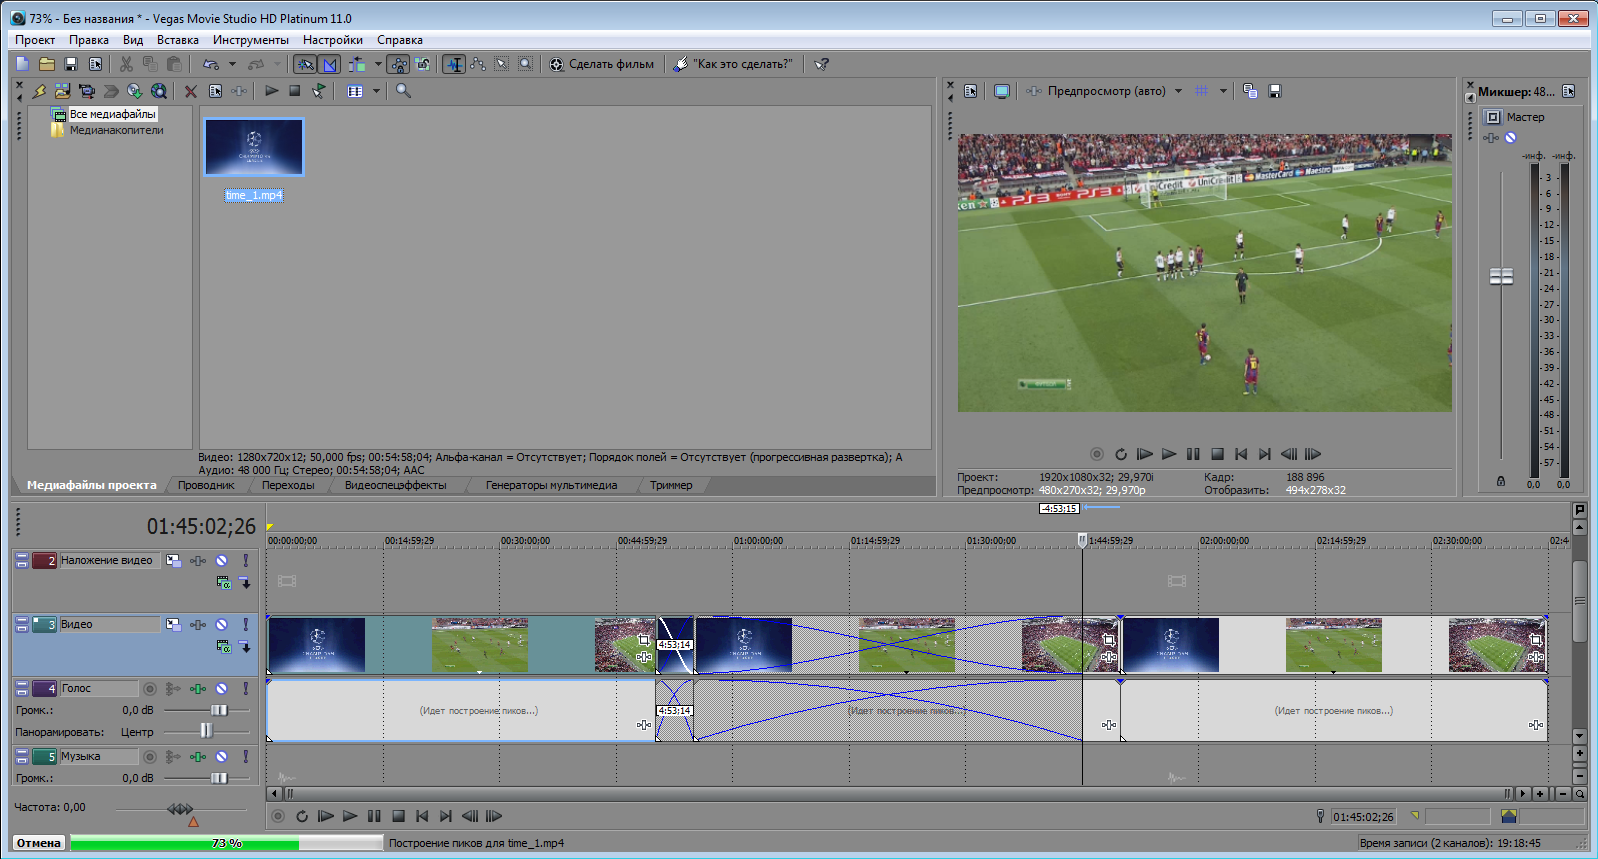Cut the selection with the scissors icon
Screen dimensions: 1598x859
[x=126, y=64]
